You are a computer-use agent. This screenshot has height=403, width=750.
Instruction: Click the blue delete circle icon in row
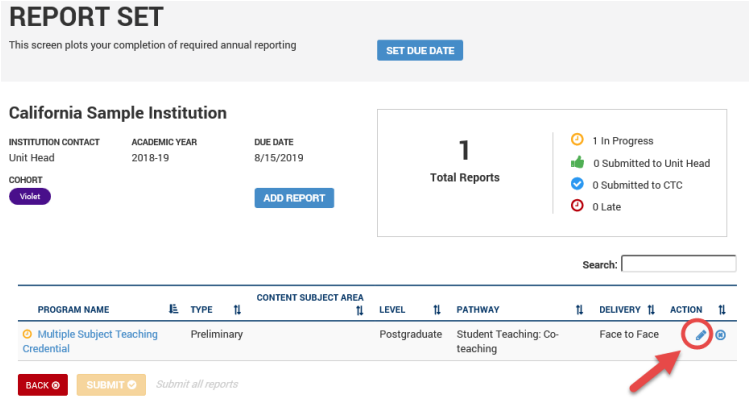tap(721, 334)
